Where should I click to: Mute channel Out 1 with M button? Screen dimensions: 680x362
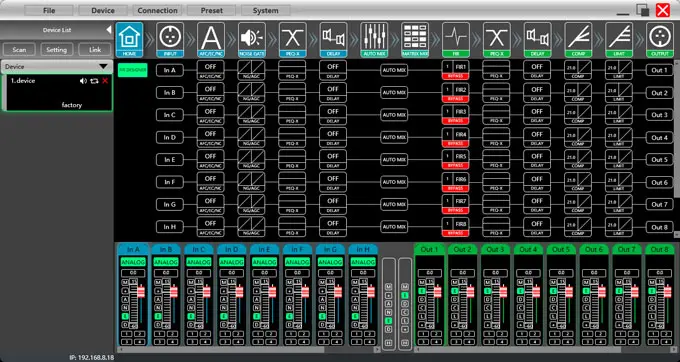(421, 282)
